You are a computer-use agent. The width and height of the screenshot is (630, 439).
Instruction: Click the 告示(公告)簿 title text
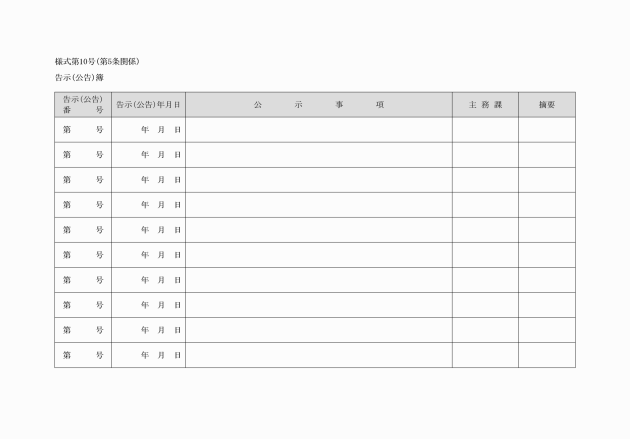pos(79,78)
